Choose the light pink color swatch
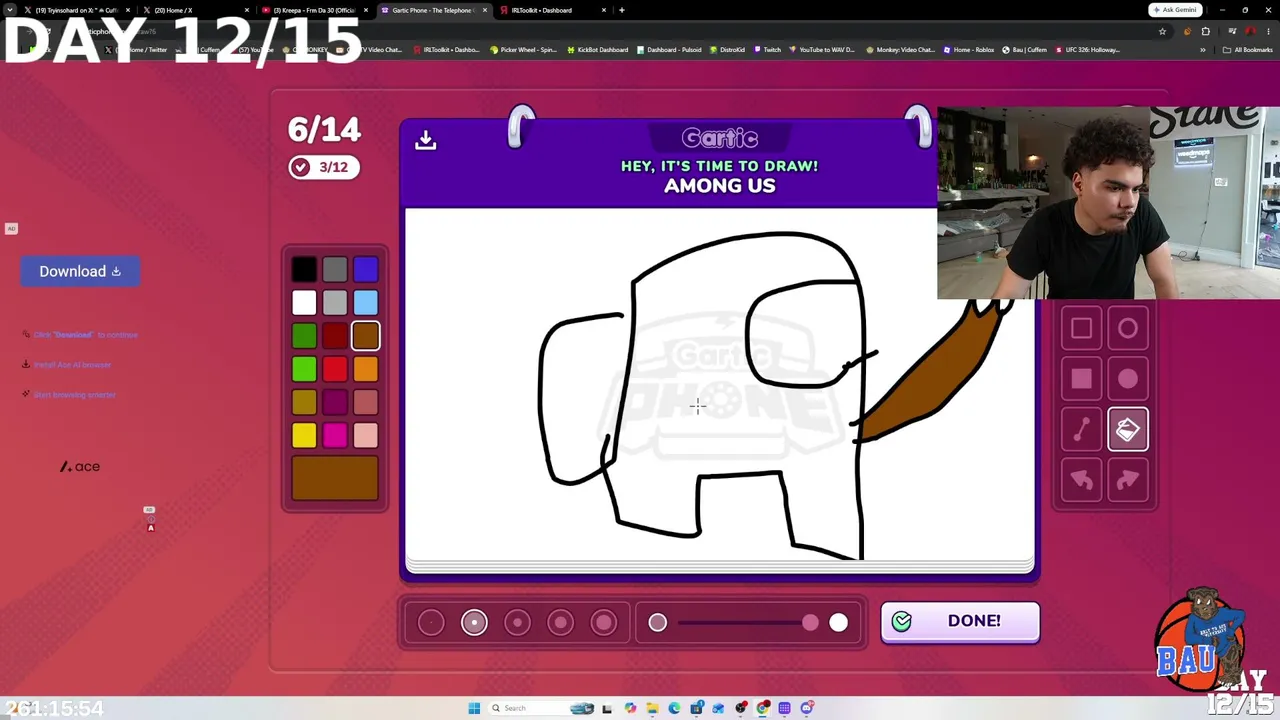 (366, 436)
